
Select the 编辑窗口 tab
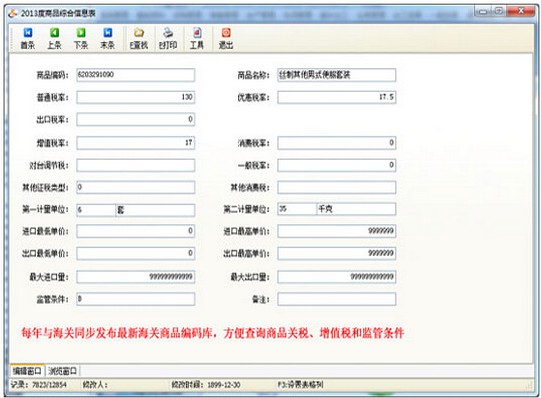(27, 371)
